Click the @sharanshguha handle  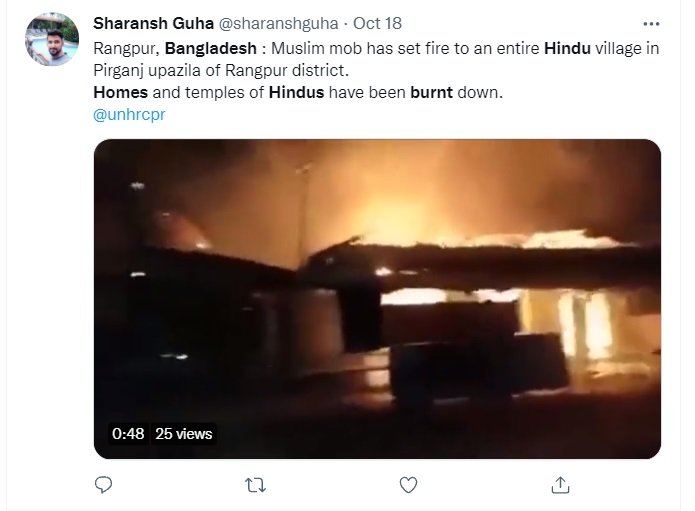(278, 23)
